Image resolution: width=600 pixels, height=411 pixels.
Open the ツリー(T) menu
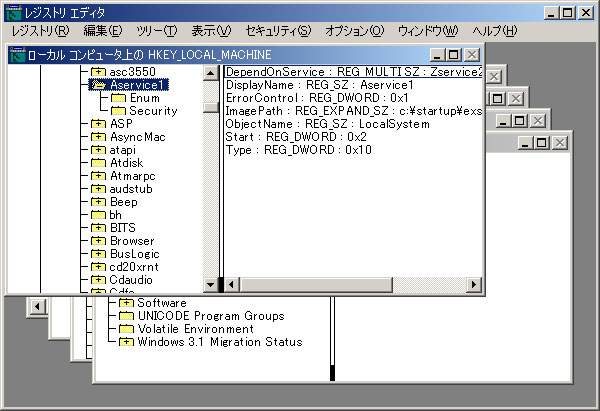point(157,31)
